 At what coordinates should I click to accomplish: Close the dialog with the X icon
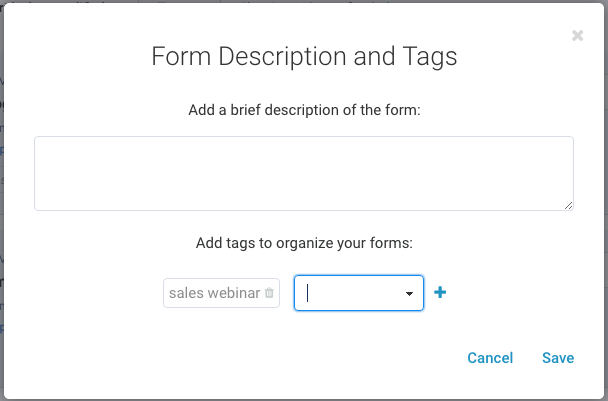tap(577, 35)
